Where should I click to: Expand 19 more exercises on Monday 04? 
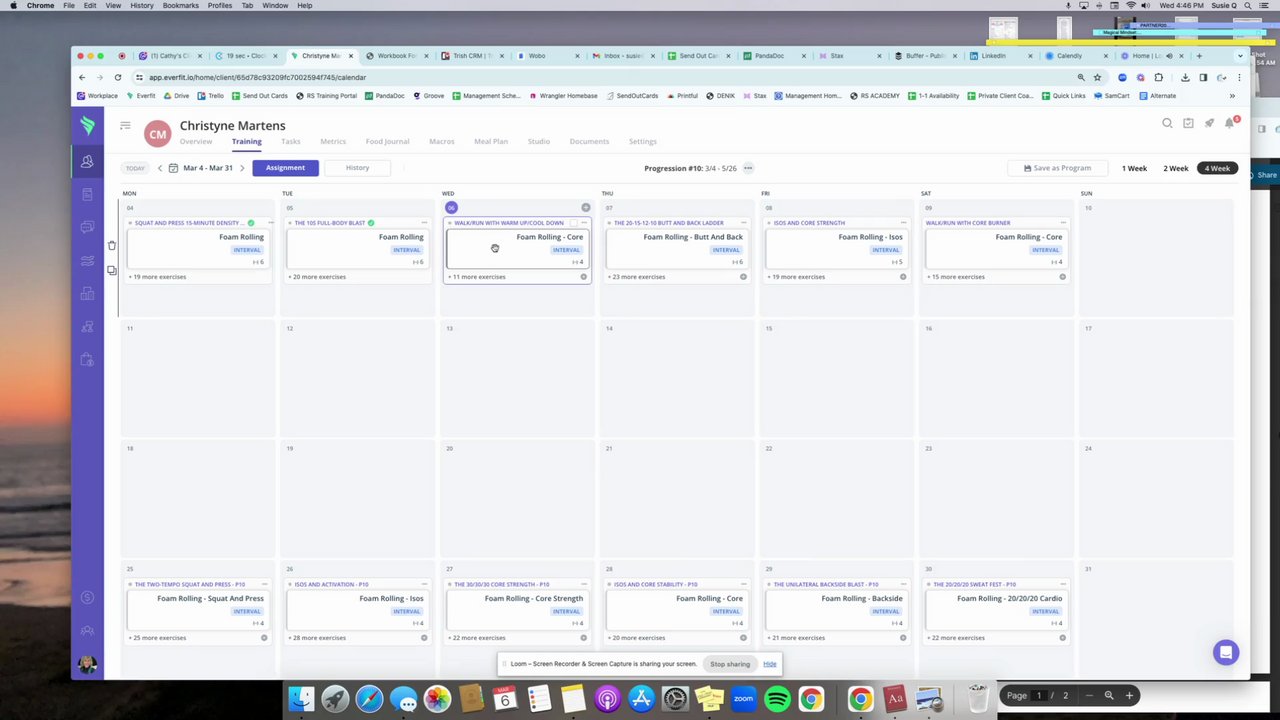coord(158,277)
